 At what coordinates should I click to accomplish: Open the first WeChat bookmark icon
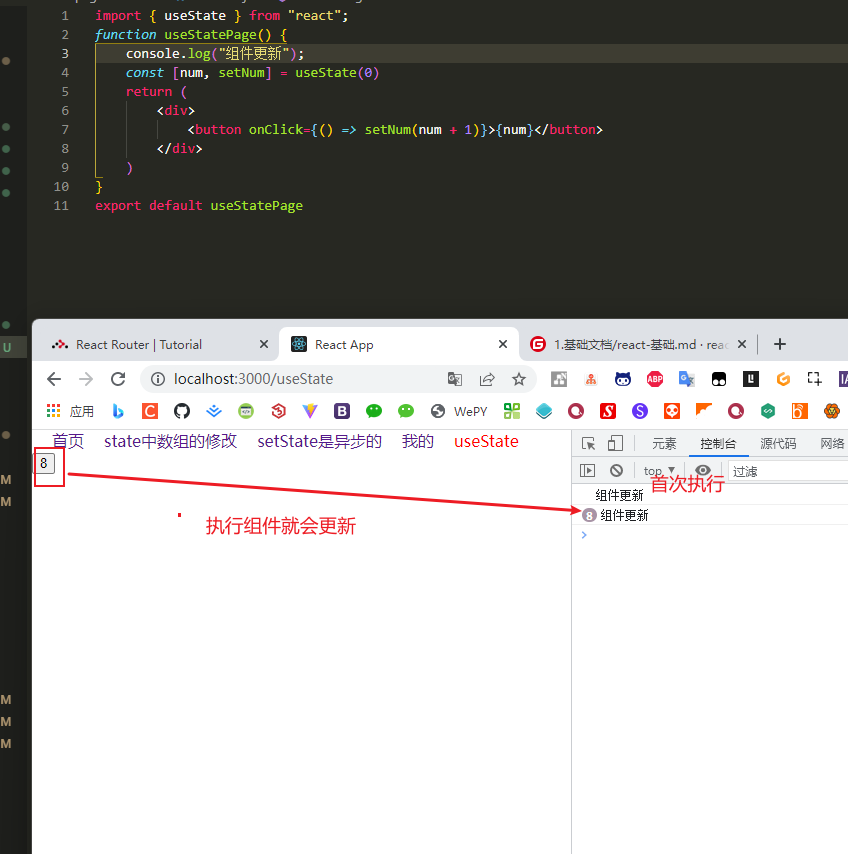374,411
